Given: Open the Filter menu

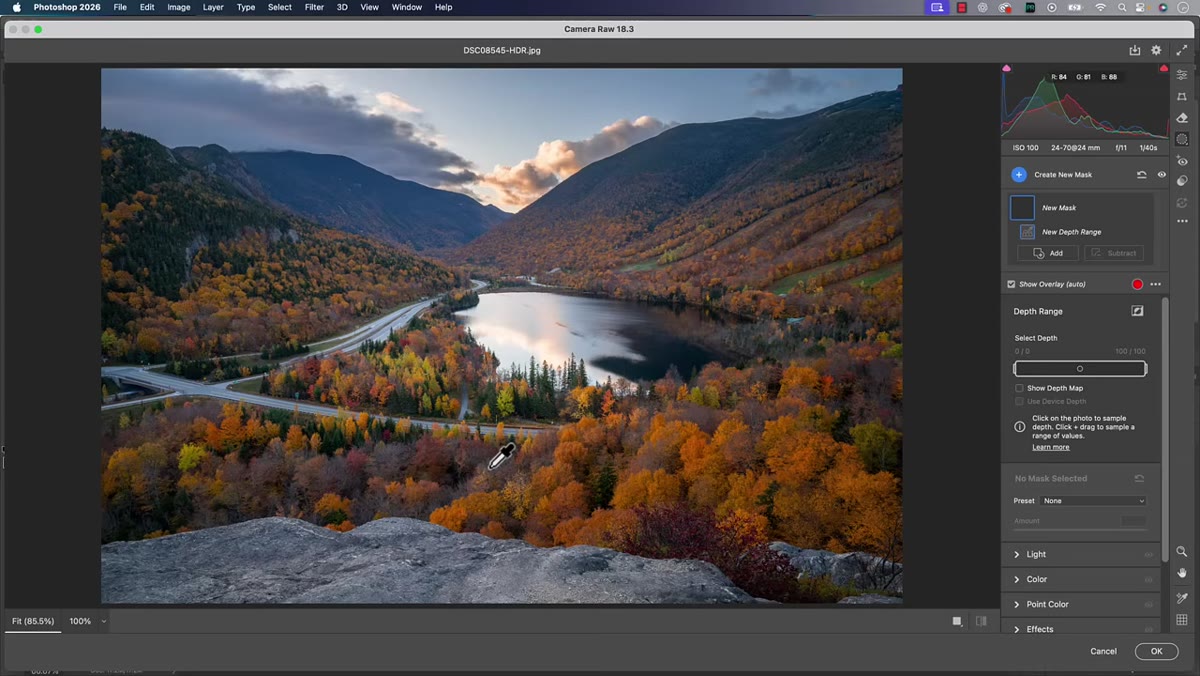Looking at the screenshot, I should pos(314,7).
